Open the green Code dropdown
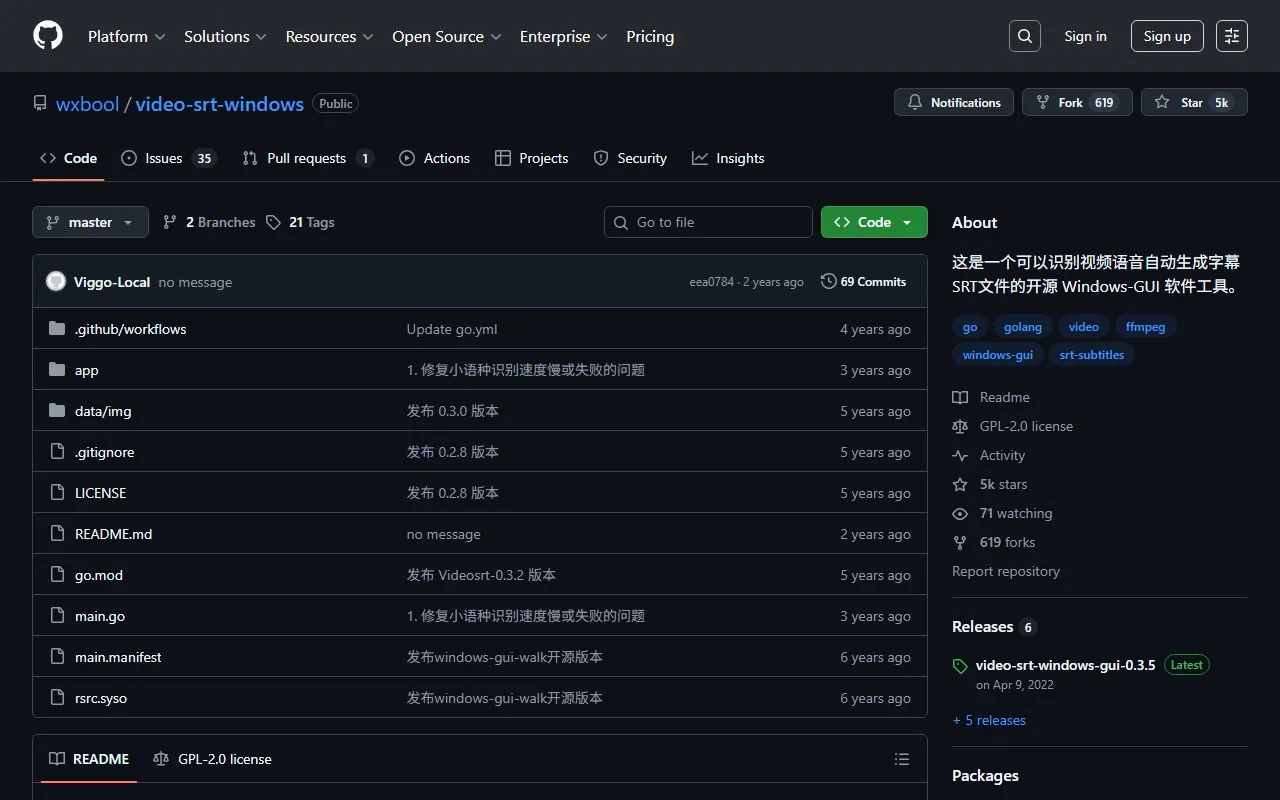The height and width of the screenshot is (800, 1280). [x=874, y=222]
